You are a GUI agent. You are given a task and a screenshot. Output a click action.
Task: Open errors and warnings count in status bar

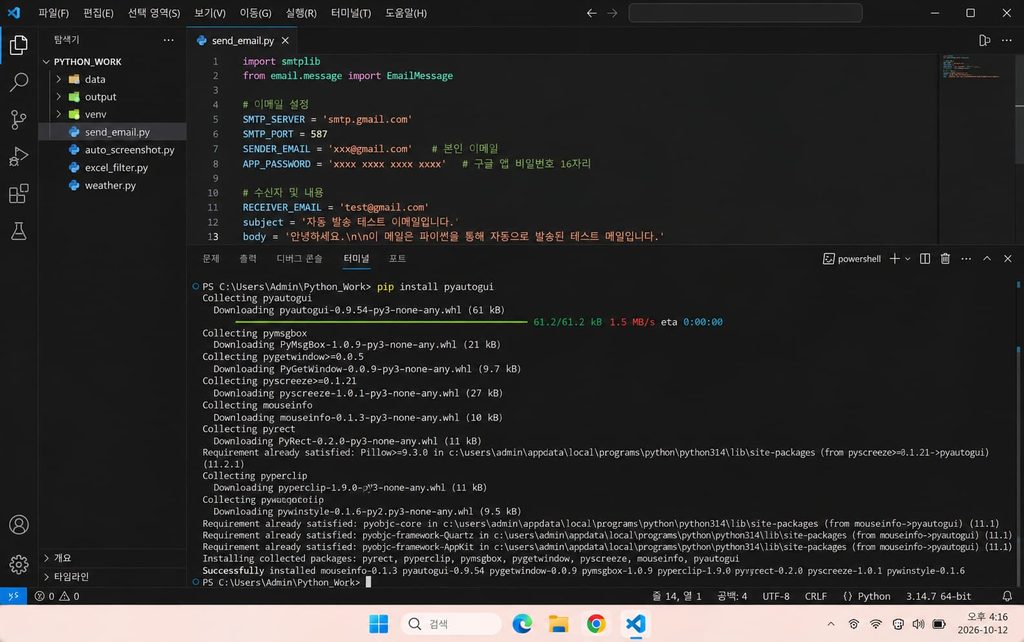pyautogui.click(x=57, y=596)
